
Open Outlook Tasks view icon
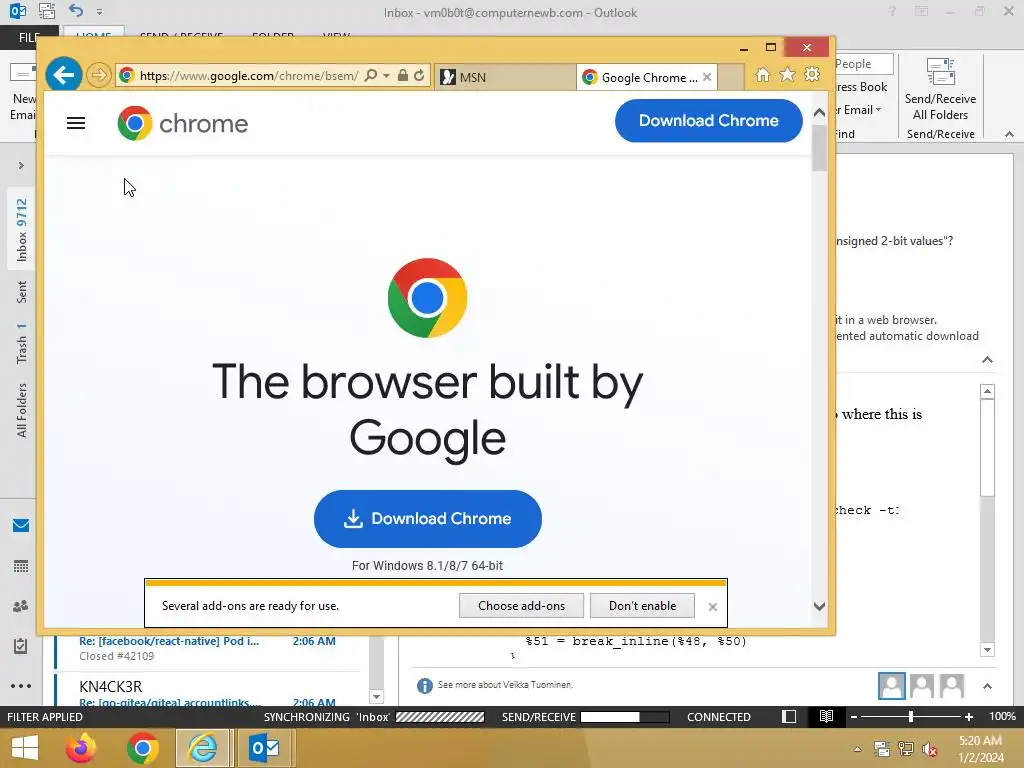(21, 646)
